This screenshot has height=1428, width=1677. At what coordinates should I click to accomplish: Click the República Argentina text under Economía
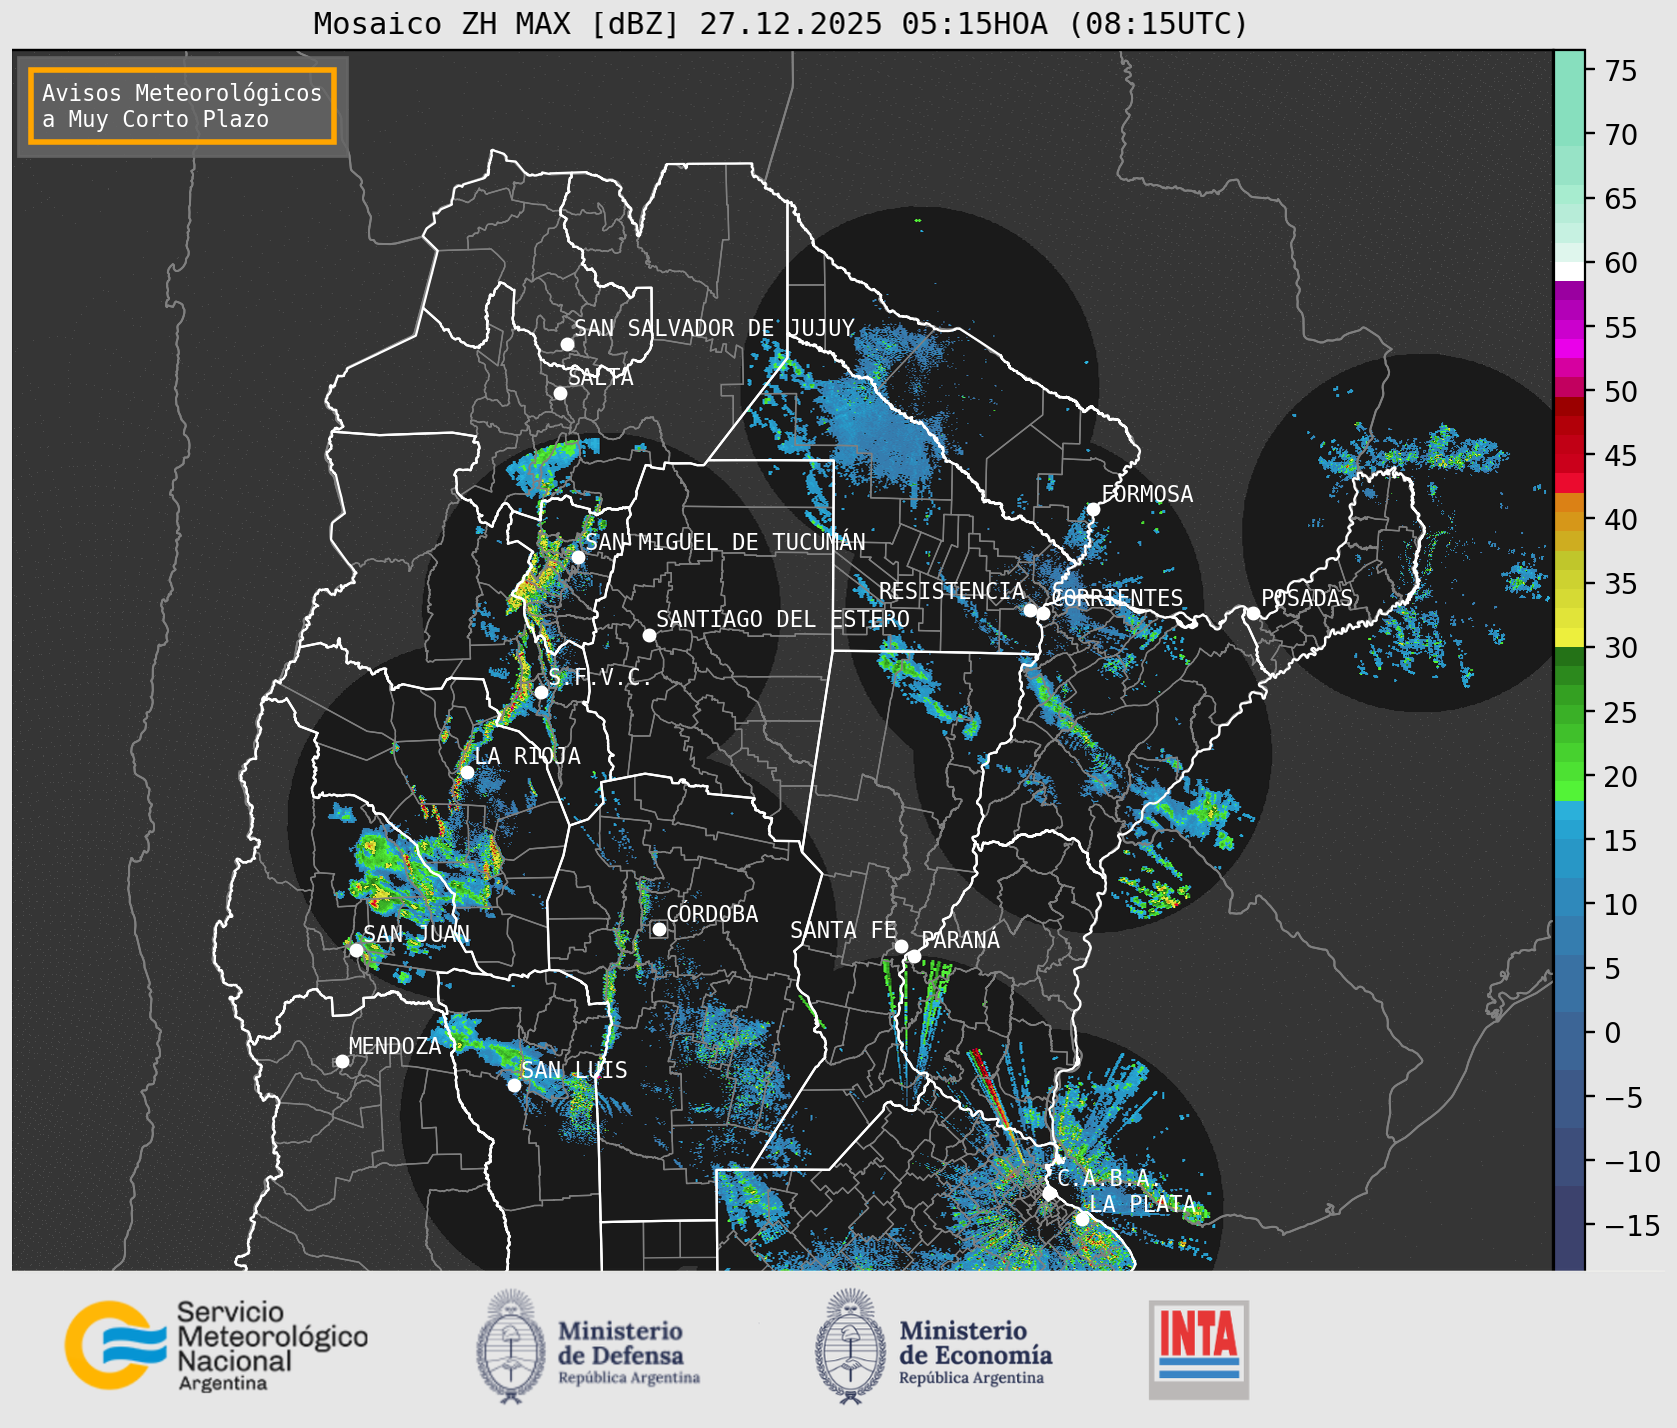971,1378
